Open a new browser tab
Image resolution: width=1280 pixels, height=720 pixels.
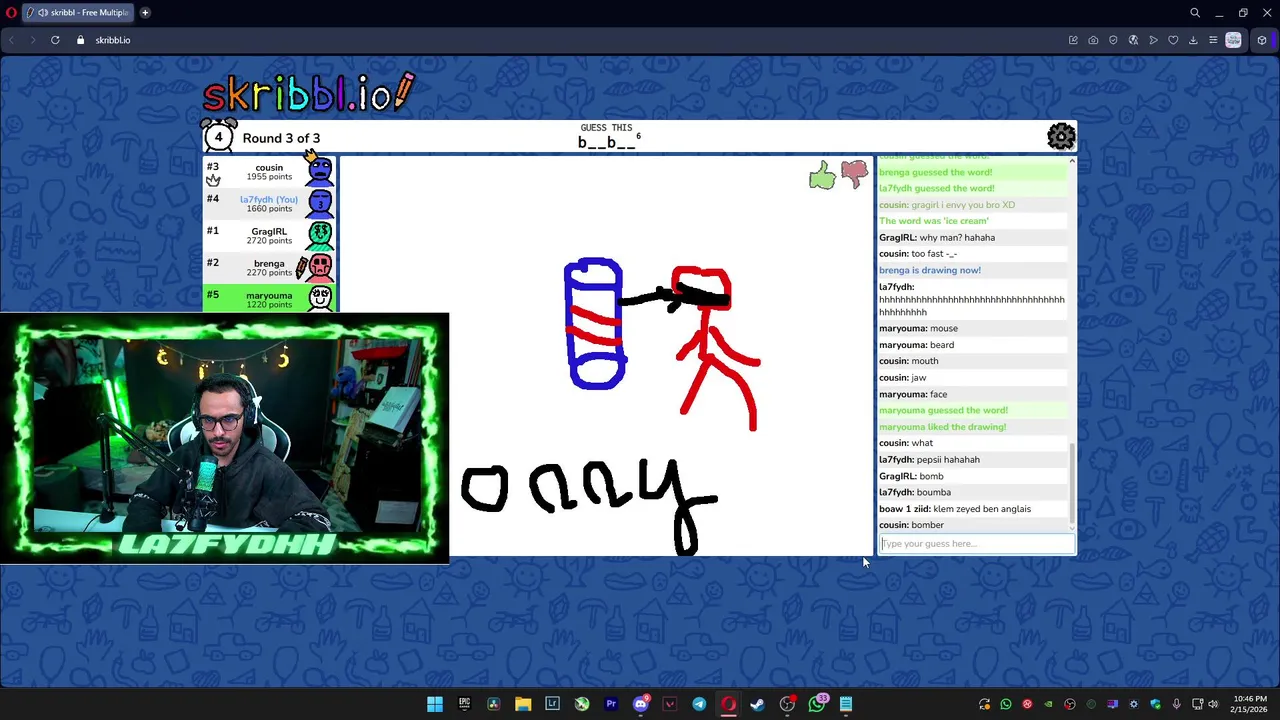click(x=145, y=12)
